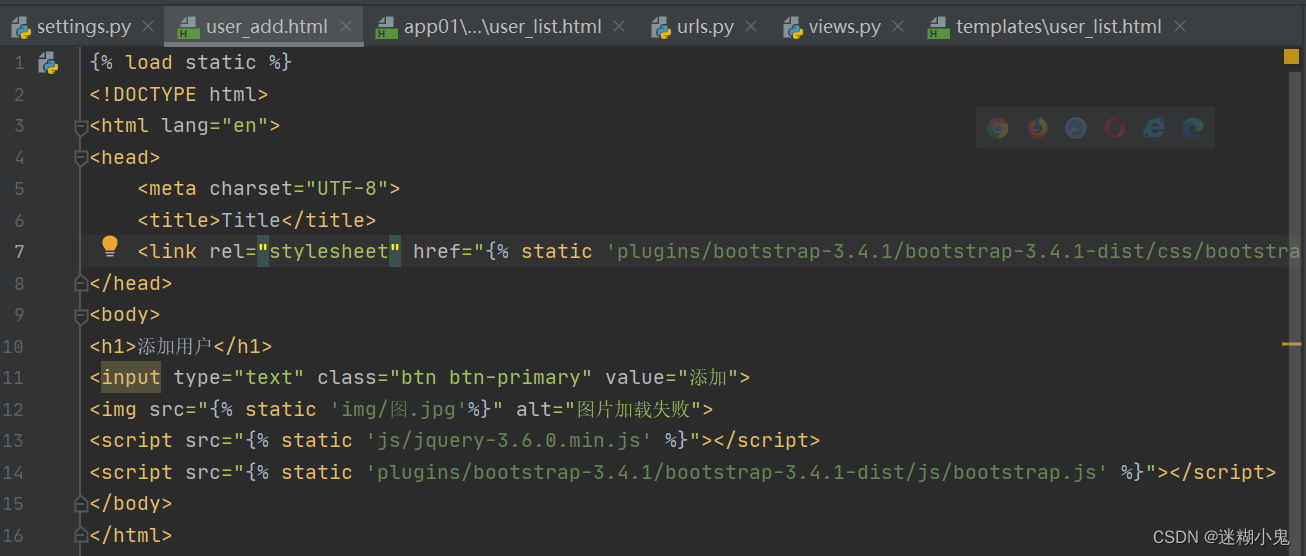Image resolution: width=1306 pixels, height=556 pixels.
Task: Open the page in Internet Explorer
Action: 1154,128
